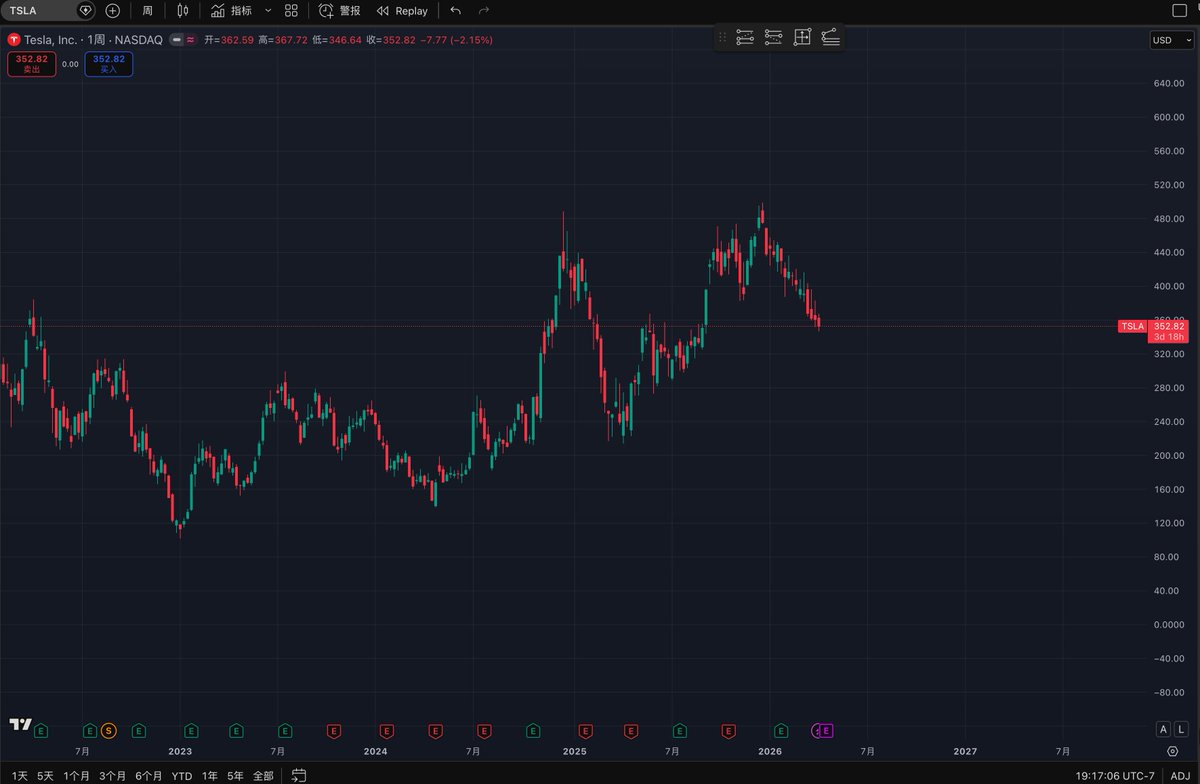This screenshot has width=1200, height=784.
Task: Click the Tesla, Inc. chart legend title
Action: (x=51, y=39)
